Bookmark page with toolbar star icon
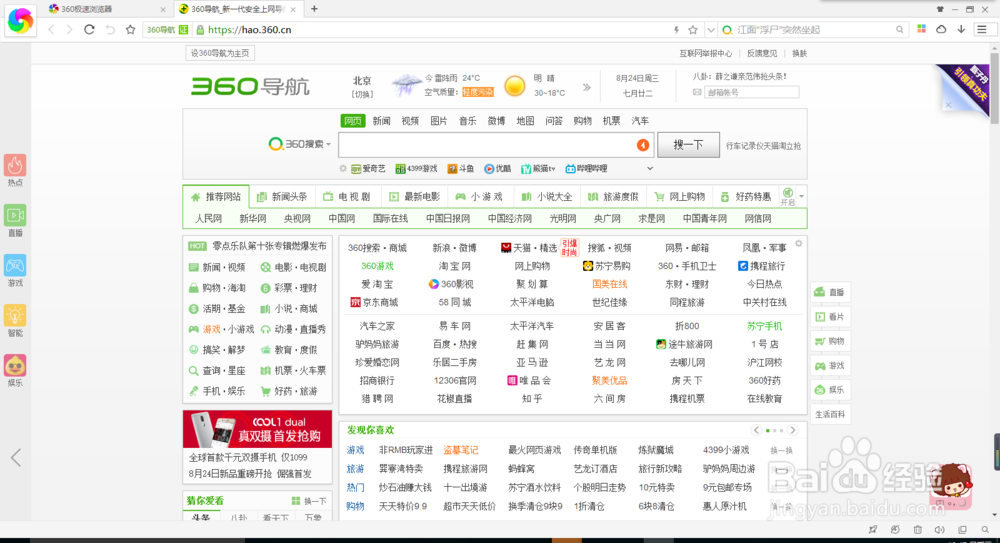 coord(131,29)
